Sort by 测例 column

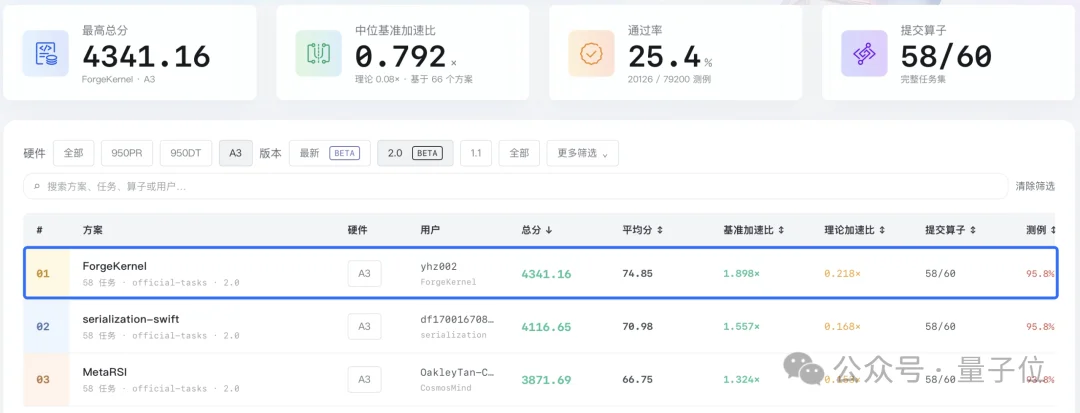1041,230
